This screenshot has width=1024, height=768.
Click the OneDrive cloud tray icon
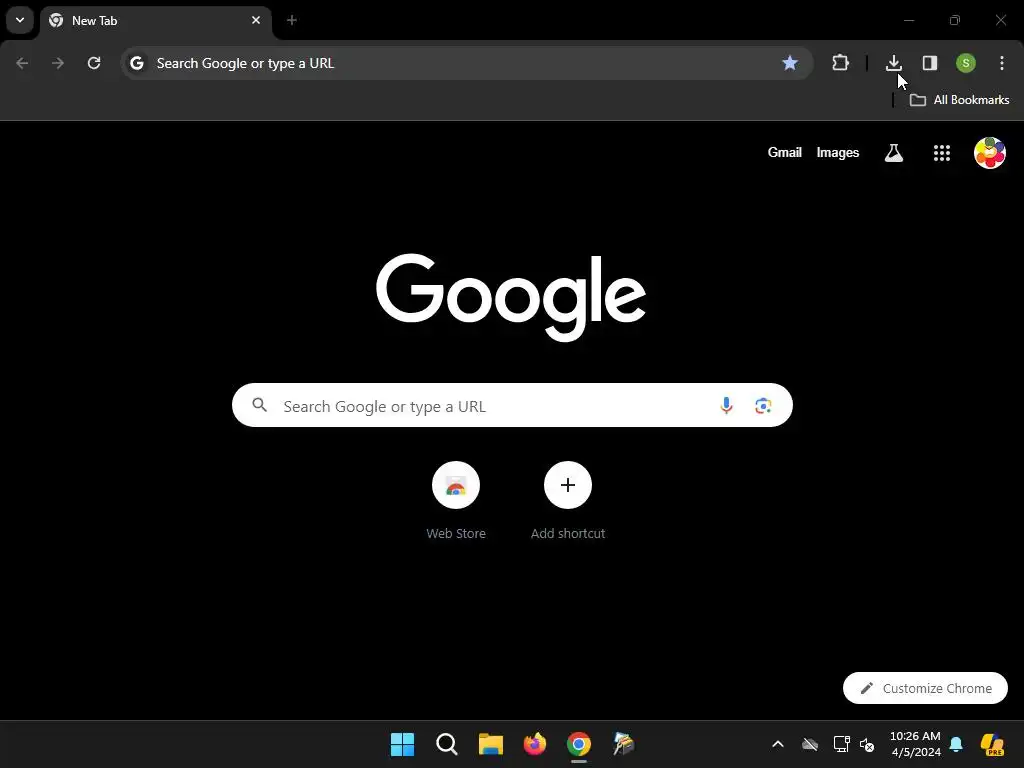[810, 744]
